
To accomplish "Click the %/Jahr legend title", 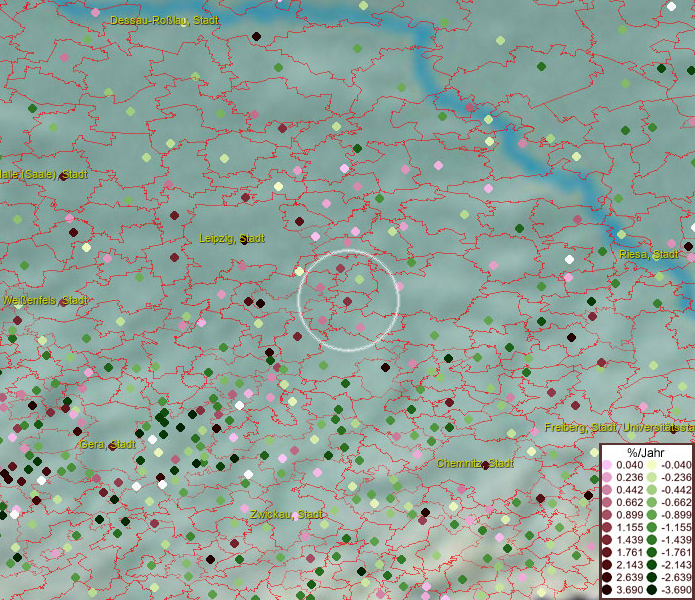I will pos(646,452).
